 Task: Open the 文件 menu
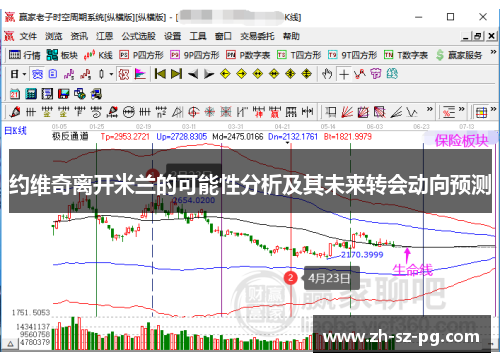pos(28,36)
